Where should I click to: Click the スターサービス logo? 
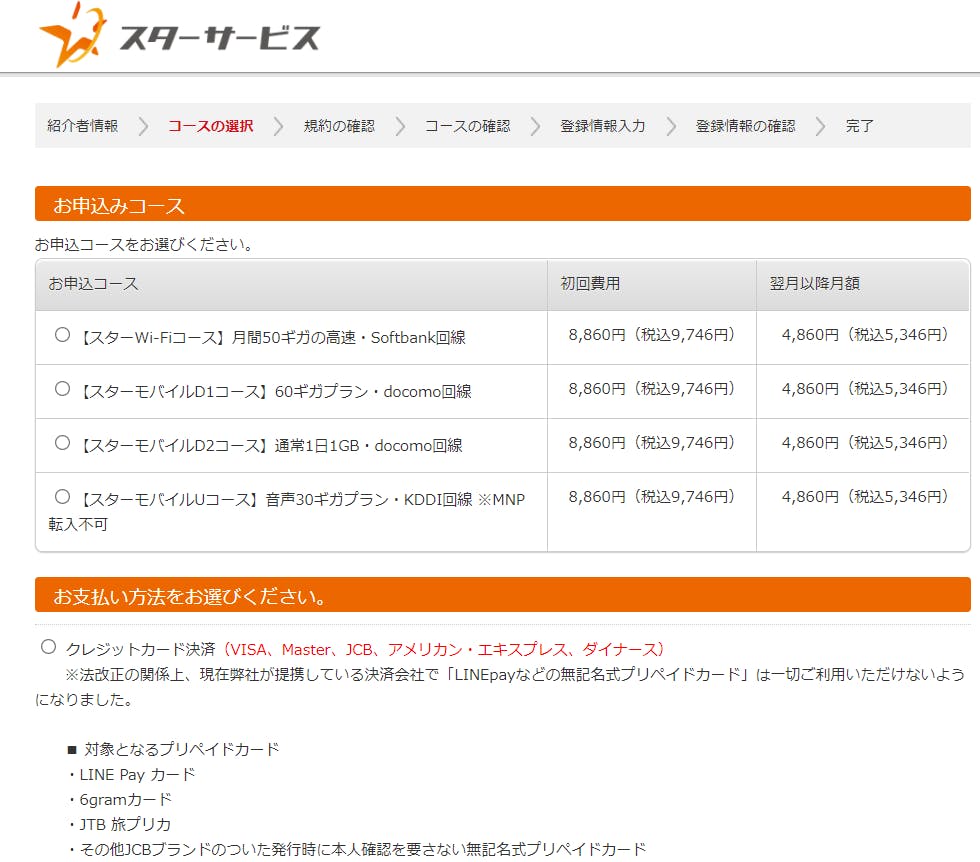pyautogui.click(x=180, y=35)
